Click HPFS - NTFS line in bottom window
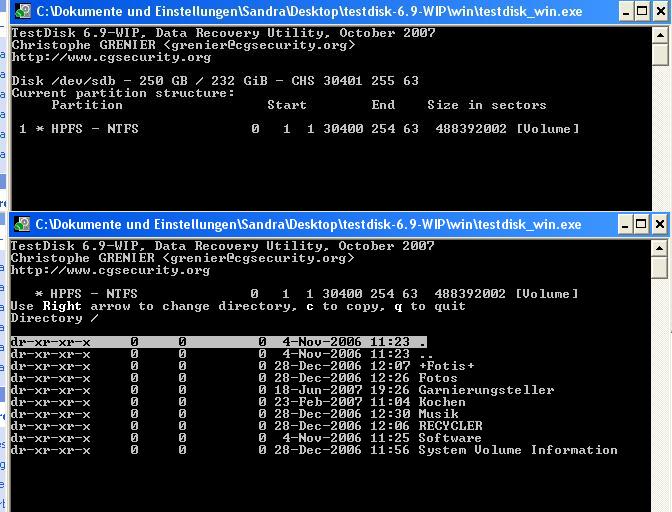Viewport: 672px width, 512px height. [x=306, y=293]
